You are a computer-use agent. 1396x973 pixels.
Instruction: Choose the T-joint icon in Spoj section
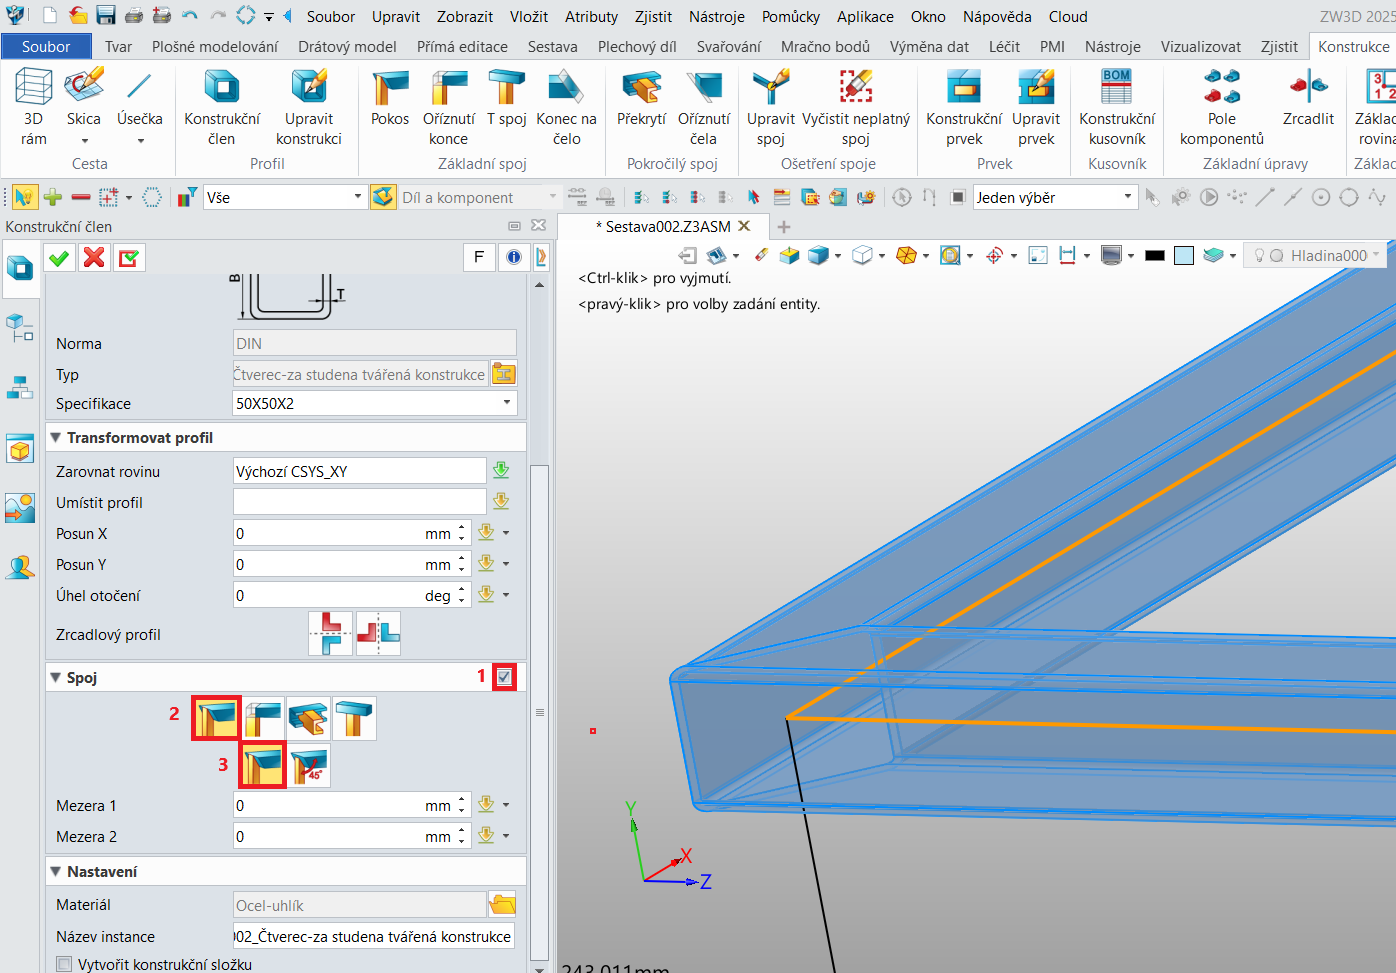click(354, 718)
